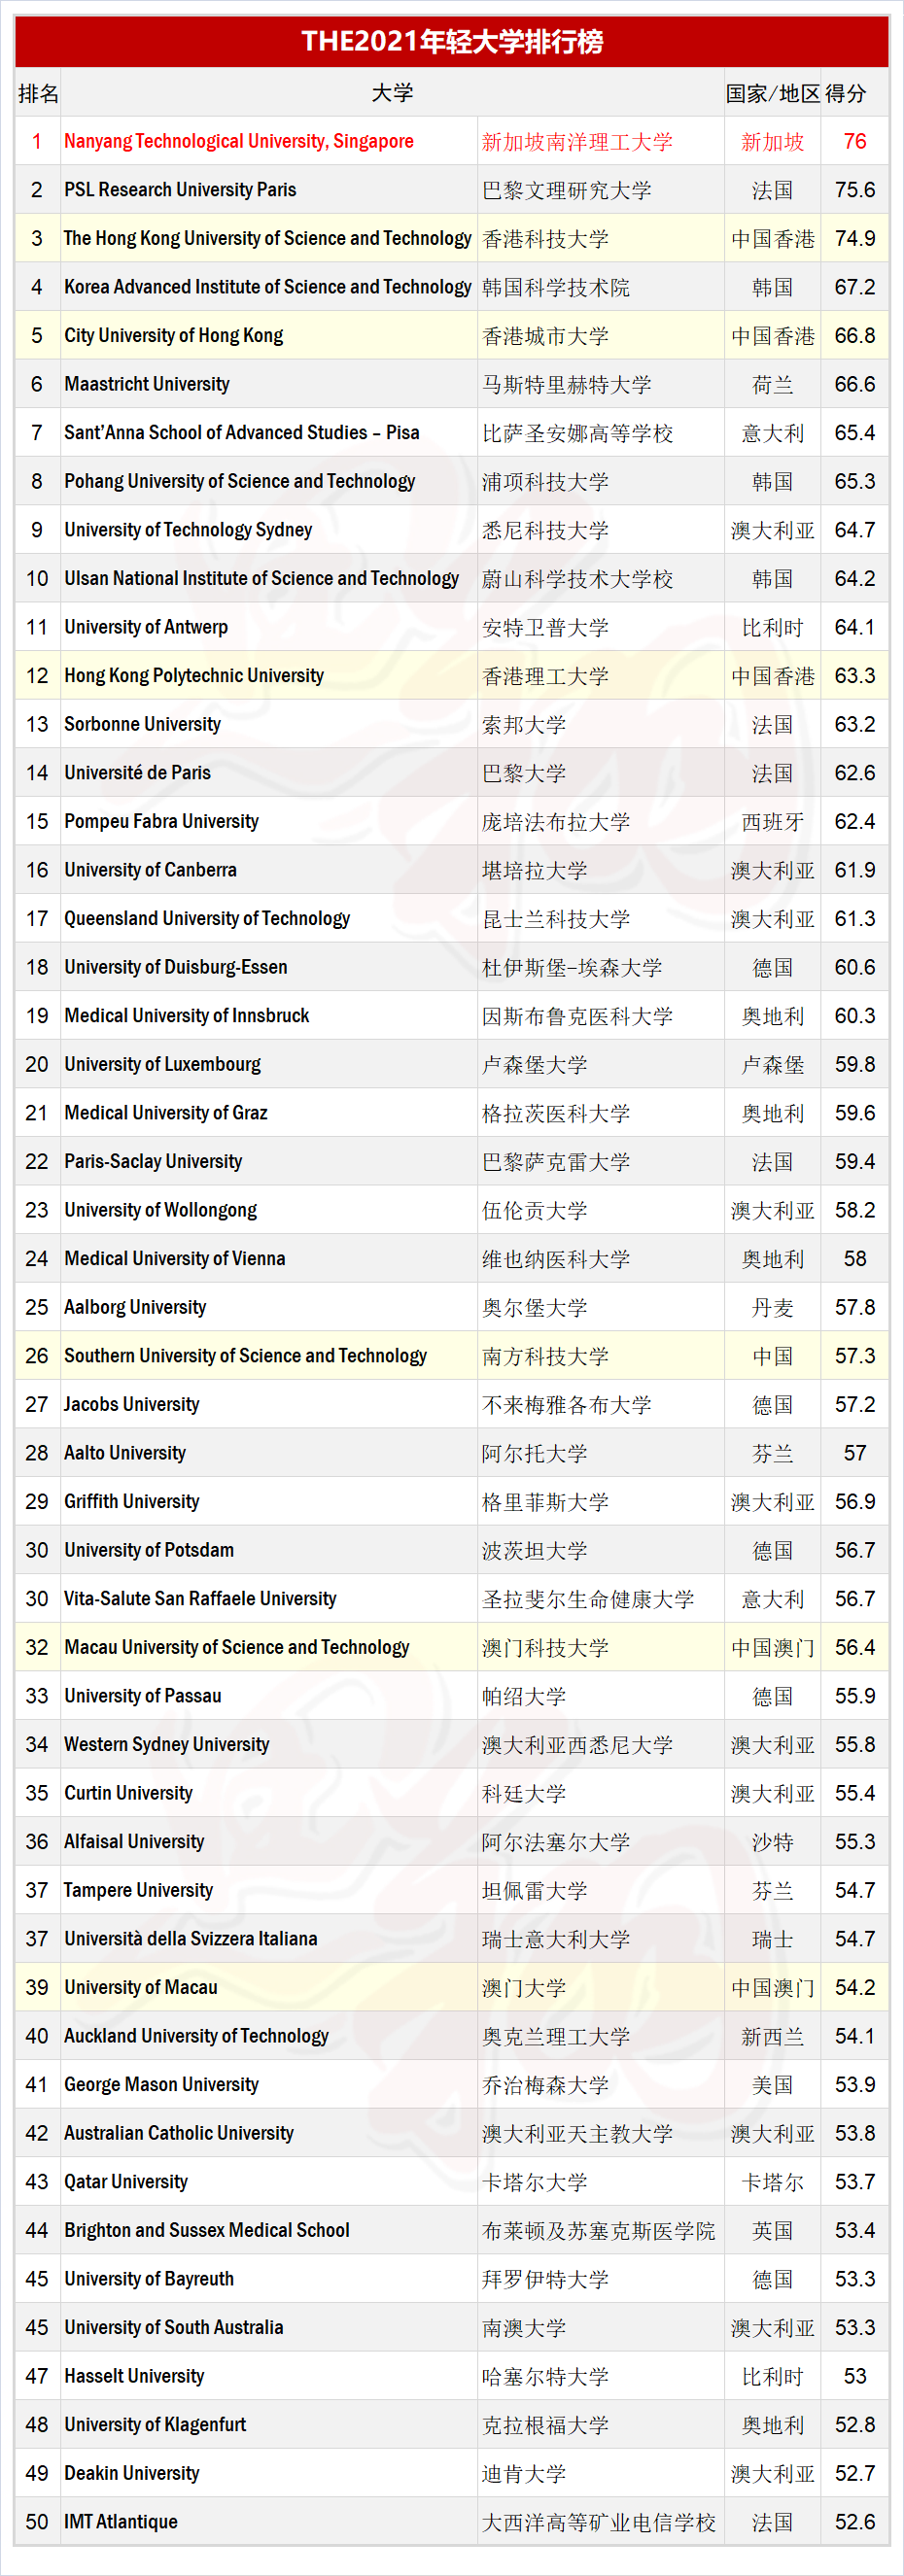Select Hong Kong Polytechnic University cell
This screenshot has width=904, height=2576.
tap(269, 676)
